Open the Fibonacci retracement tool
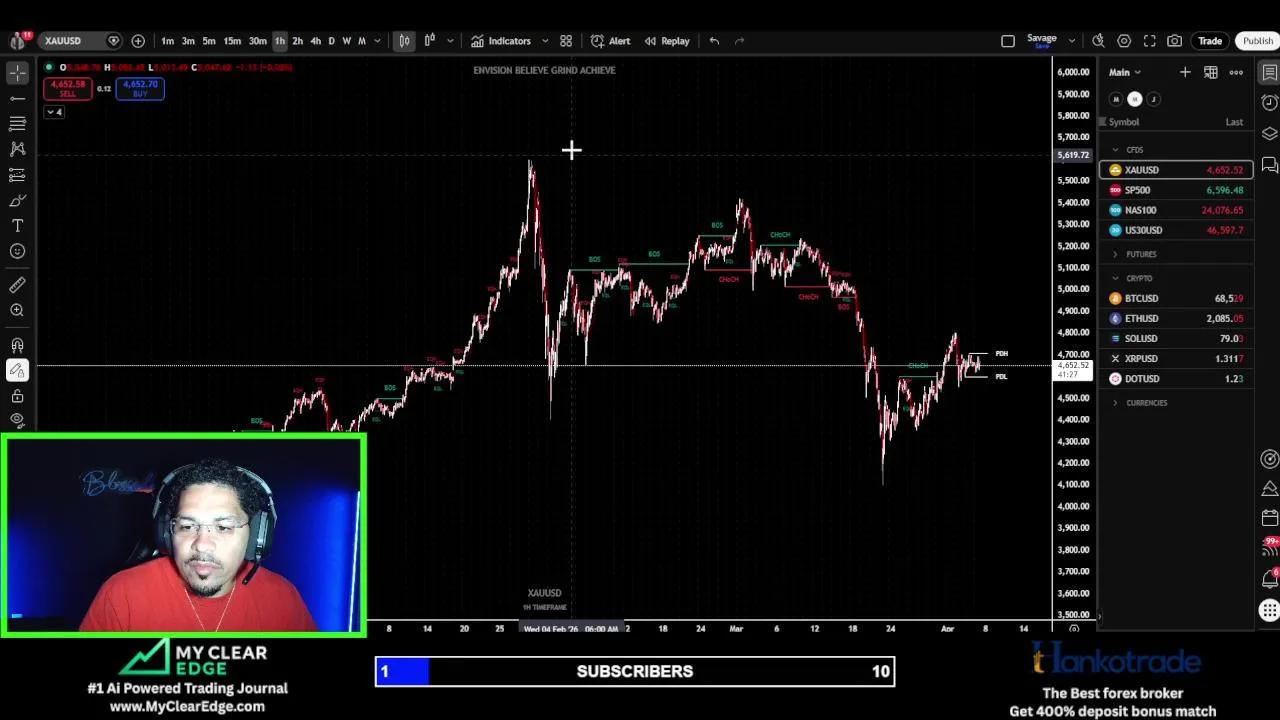Viewport: 1280px width, 720px height. coord(17,123)
